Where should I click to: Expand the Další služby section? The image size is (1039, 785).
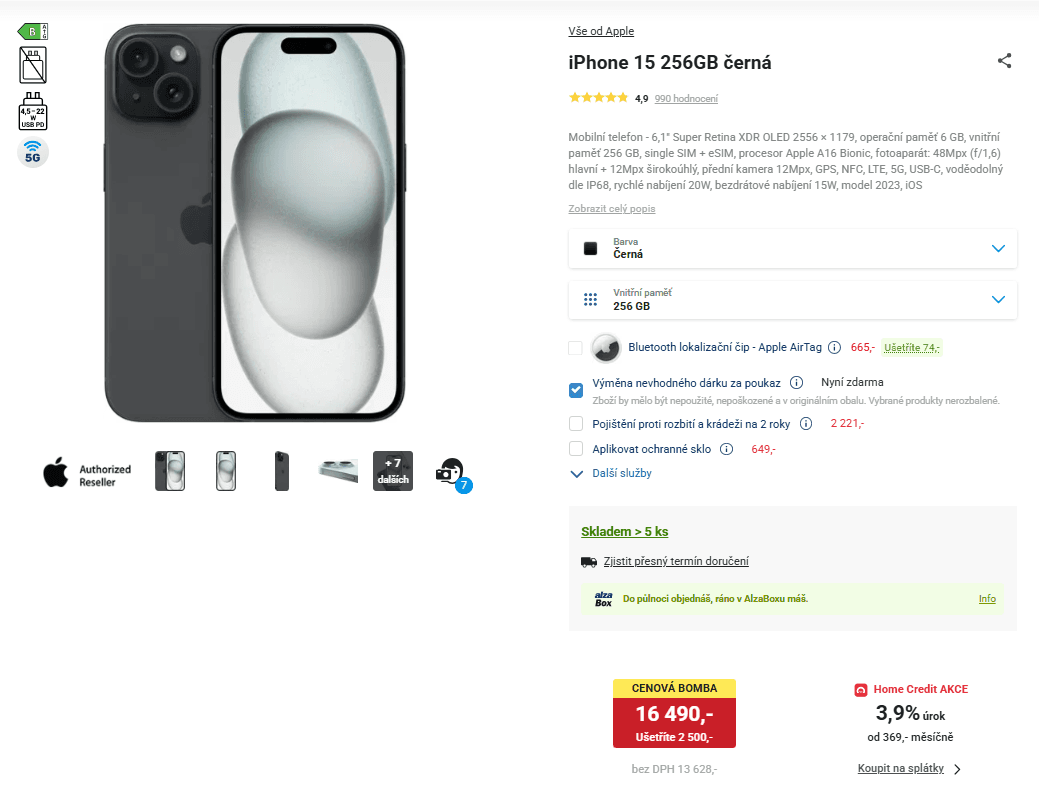tap(620, 473)
